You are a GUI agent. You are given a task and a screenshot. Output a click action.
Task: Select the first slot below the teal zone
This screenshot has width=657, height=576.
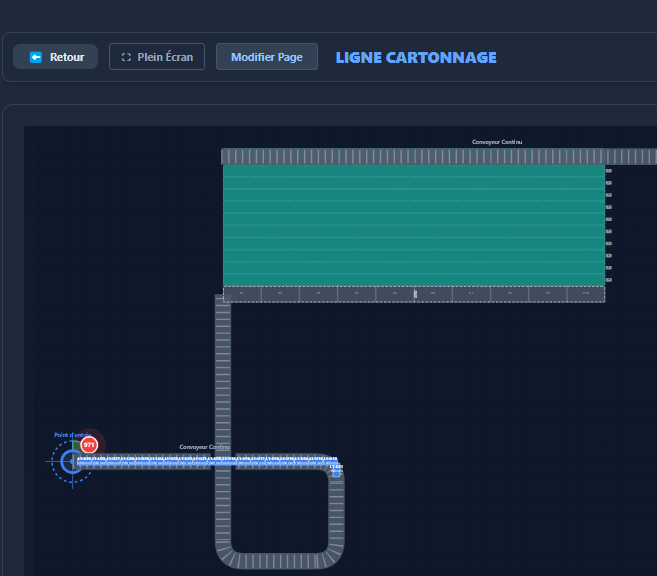(x=242, y=294)
